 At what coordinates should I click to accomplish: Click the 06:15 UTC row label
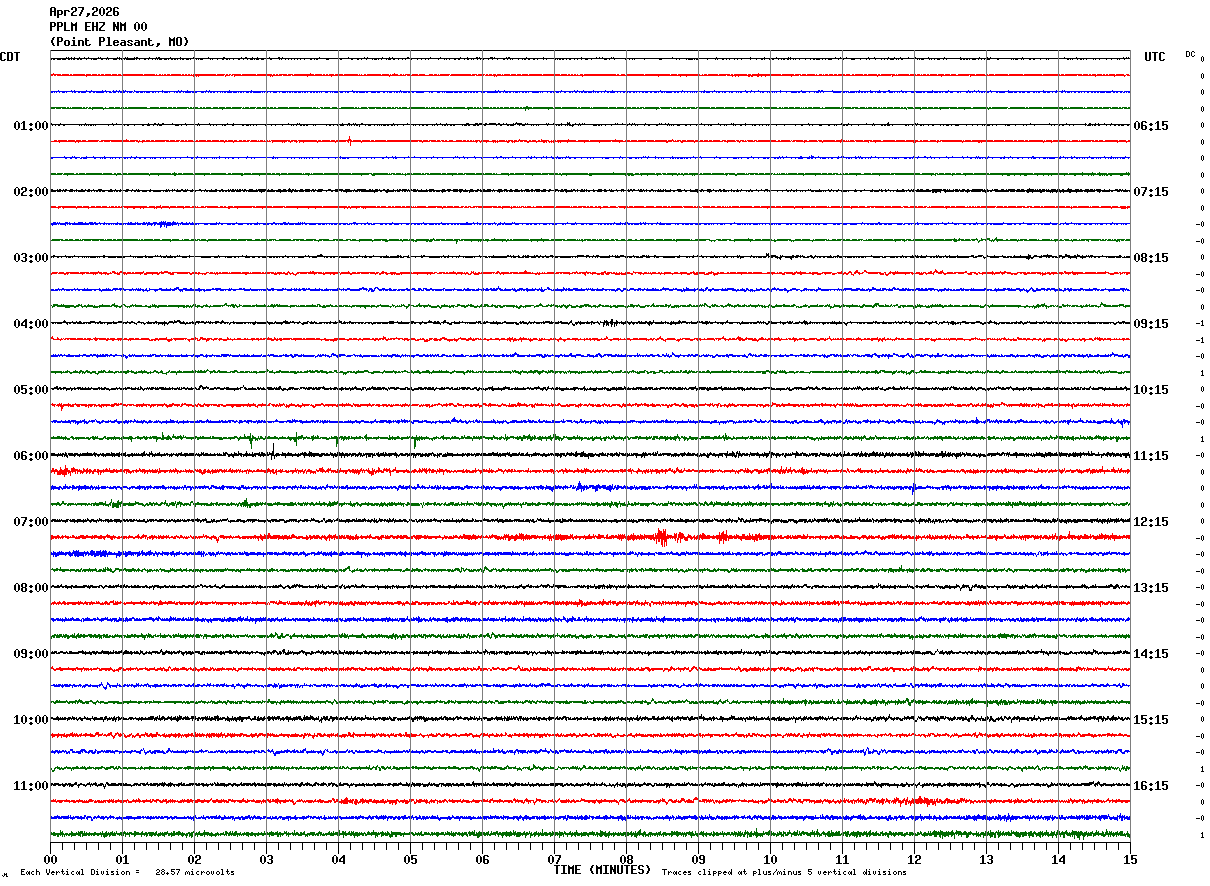point(1151,126)
